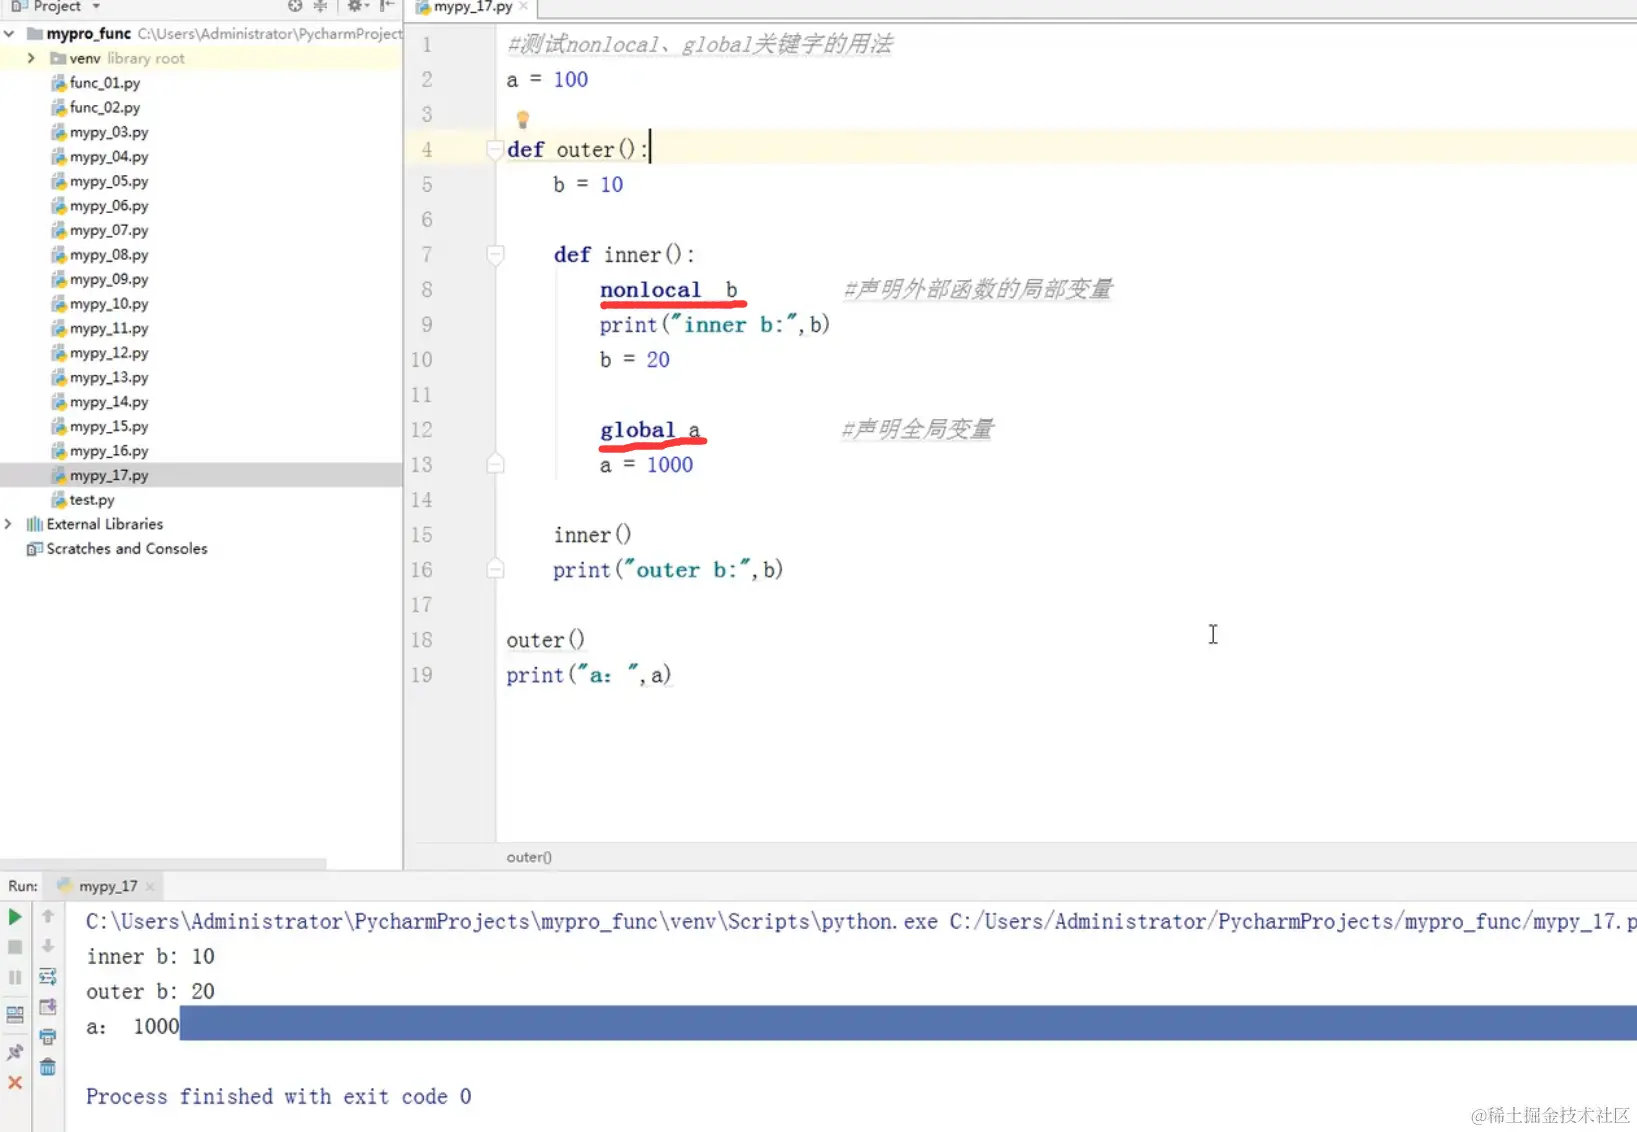
Task: Pin the Run tab with the pin icon
Action: click(15, 1052)
